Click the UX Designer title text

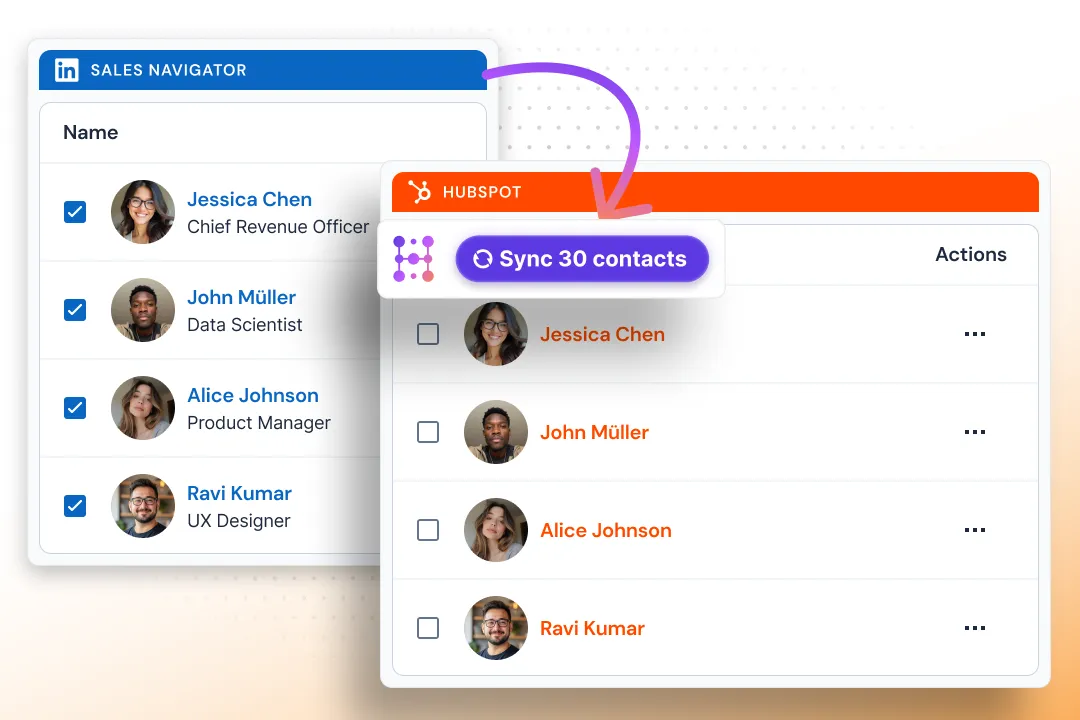(239, 521)
